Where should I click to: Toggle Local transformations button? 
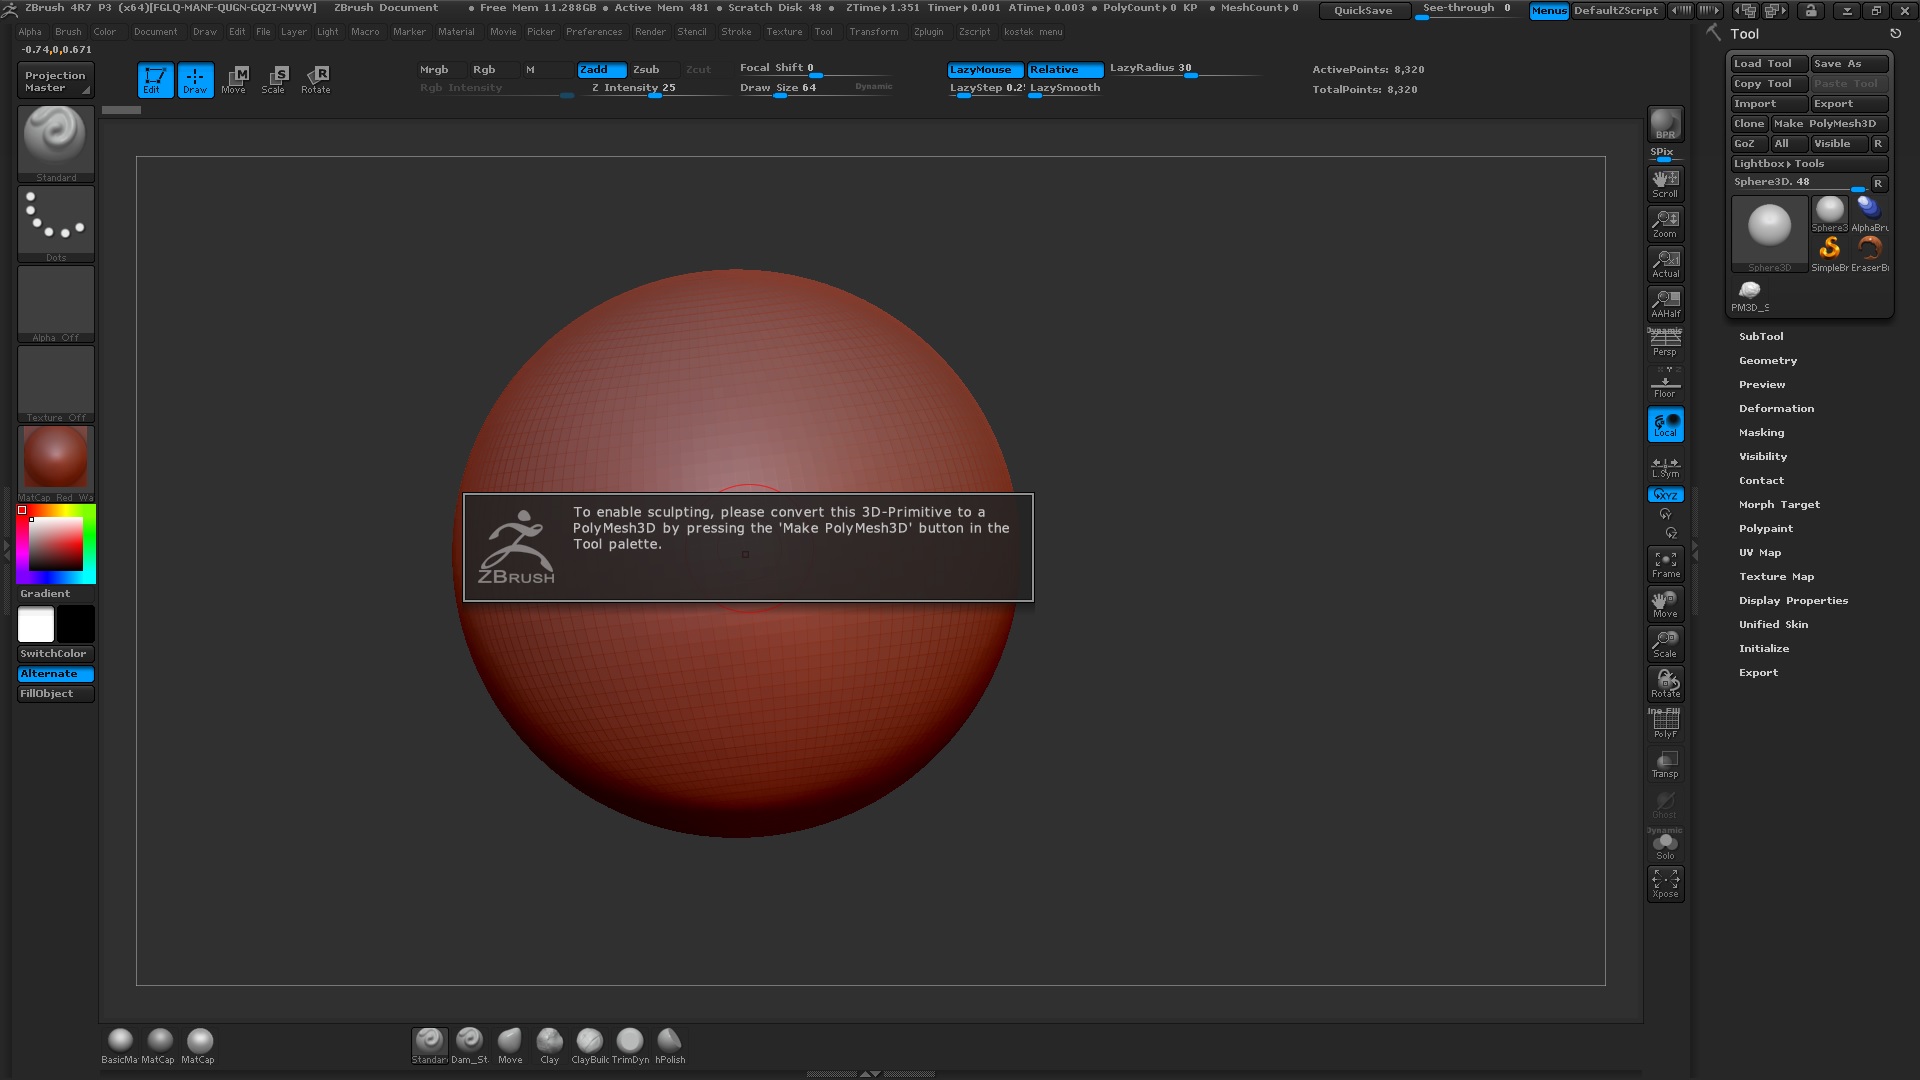pyautogui.click(x=1665, y=424)
